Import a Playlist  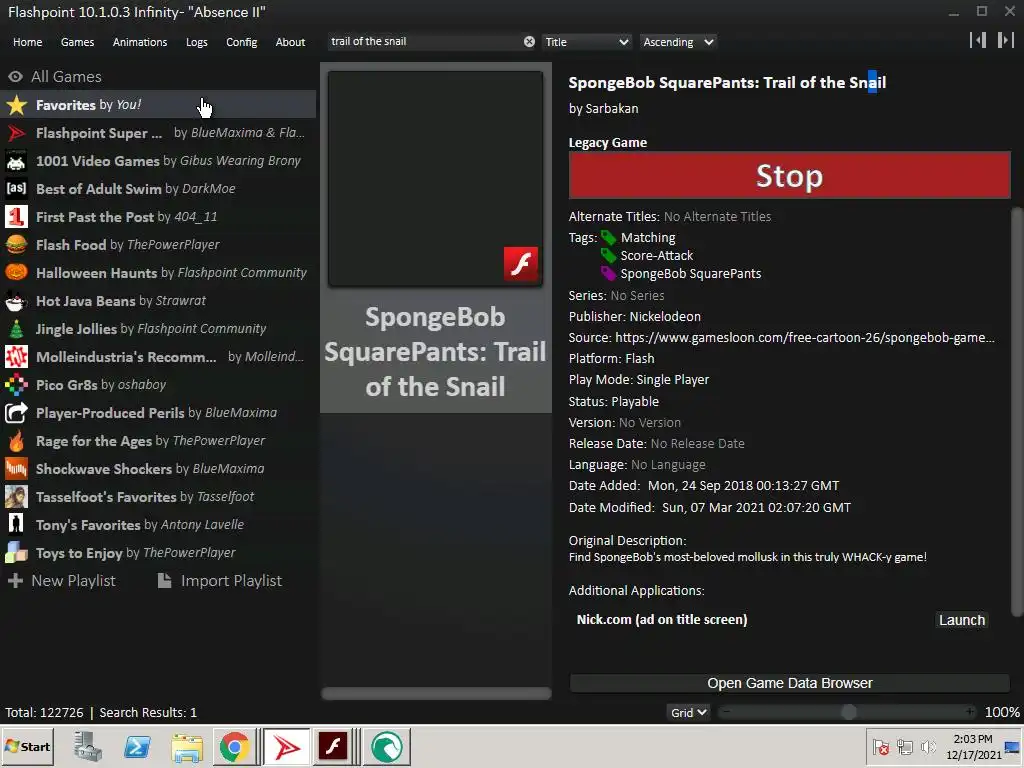click(220, 581)
